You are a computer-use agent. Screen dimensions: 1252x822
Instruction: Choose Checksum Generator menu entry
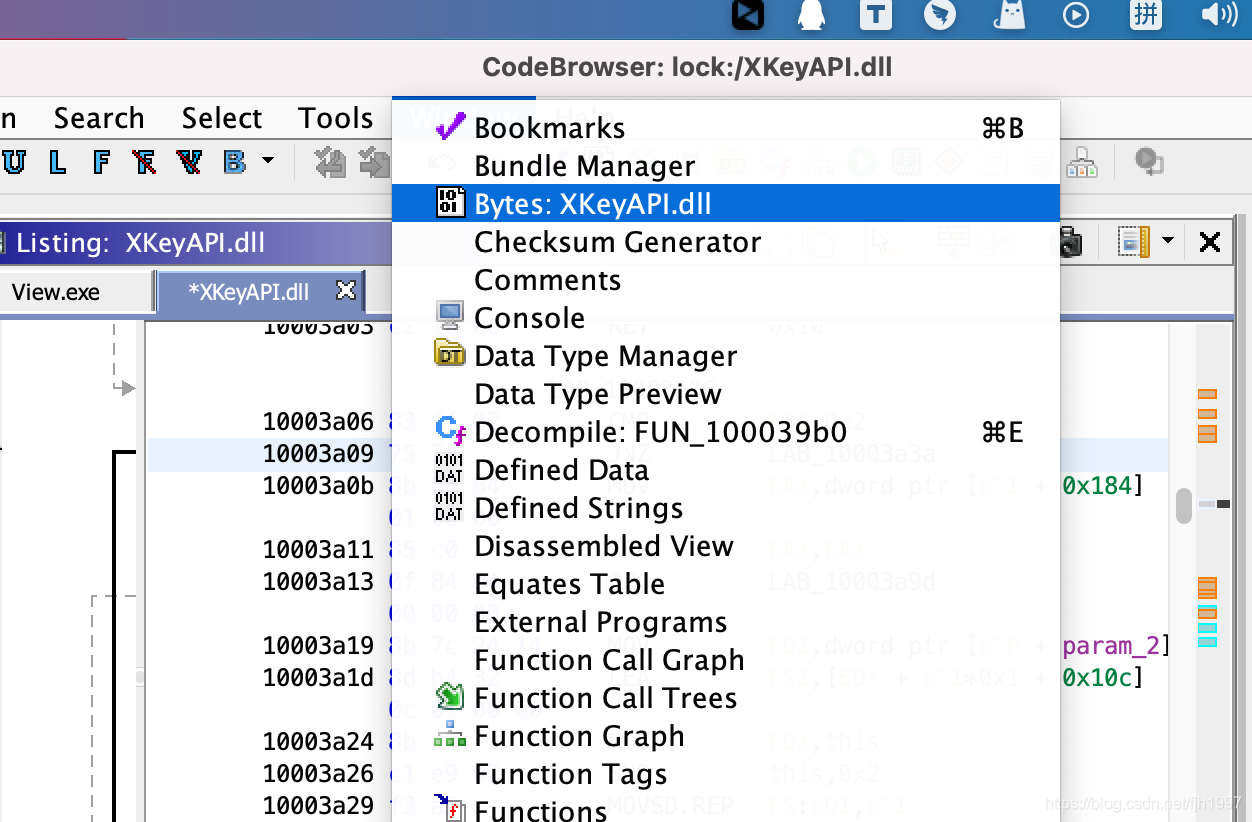(x=725, y=242)
